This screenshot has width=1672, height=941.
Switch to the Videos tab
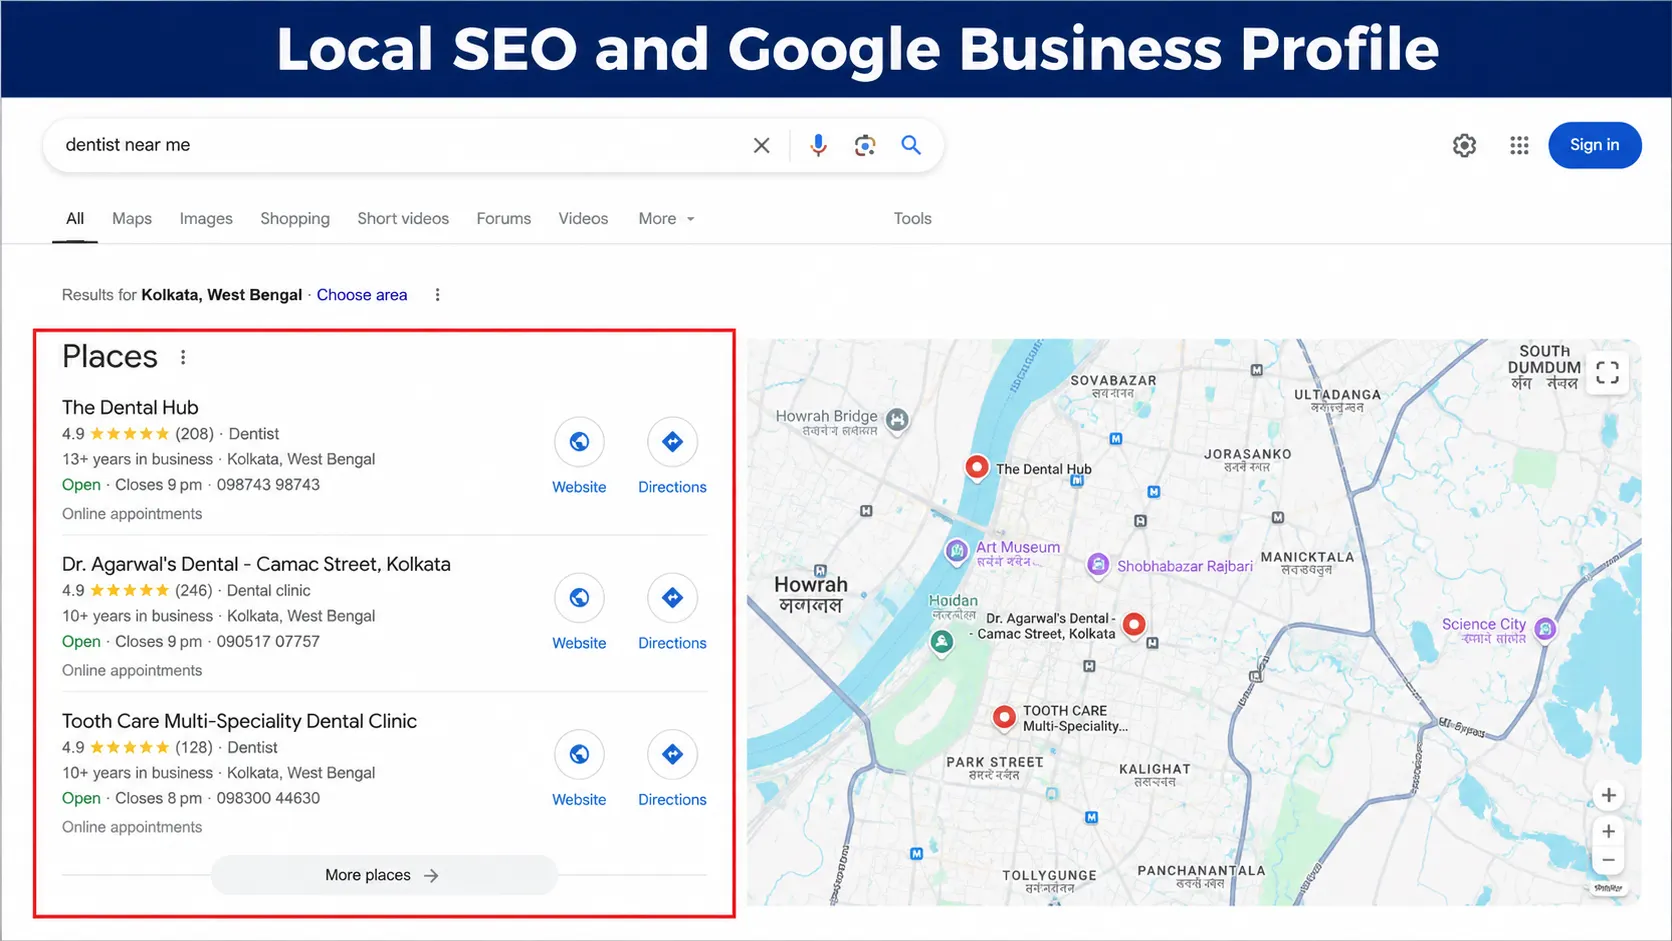point(583,219)
